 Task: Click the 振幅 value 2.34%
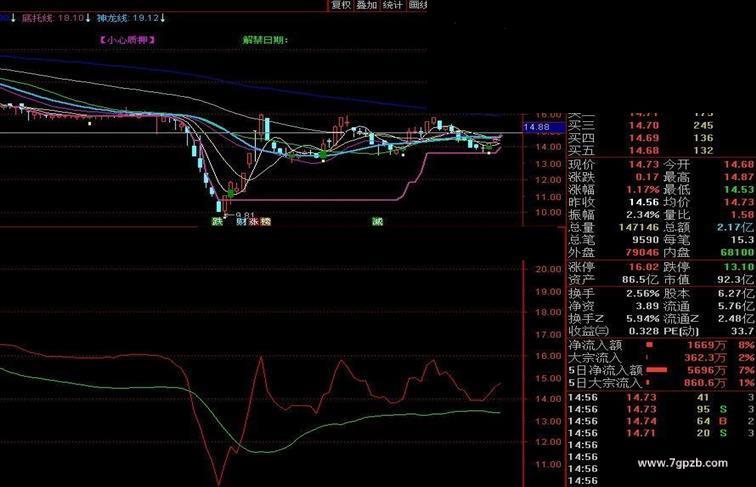click(x=643, y=215)
